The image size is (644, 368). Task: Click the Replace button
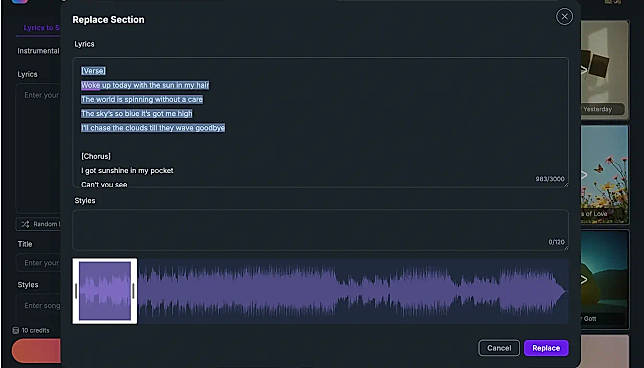[x=546, y=348]
